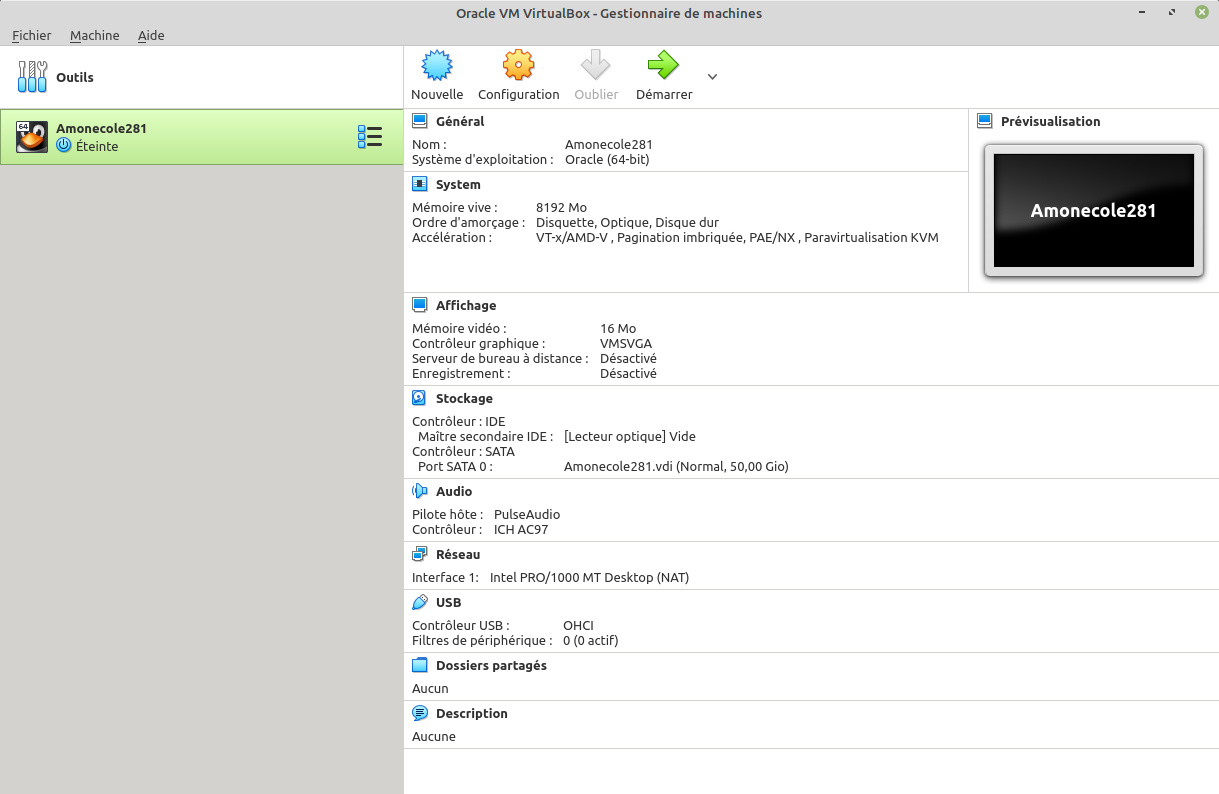This screenshot has height=794, width=1219.
Task: Click the Amonecole281 preview thumbnail
Action: 1094,211
